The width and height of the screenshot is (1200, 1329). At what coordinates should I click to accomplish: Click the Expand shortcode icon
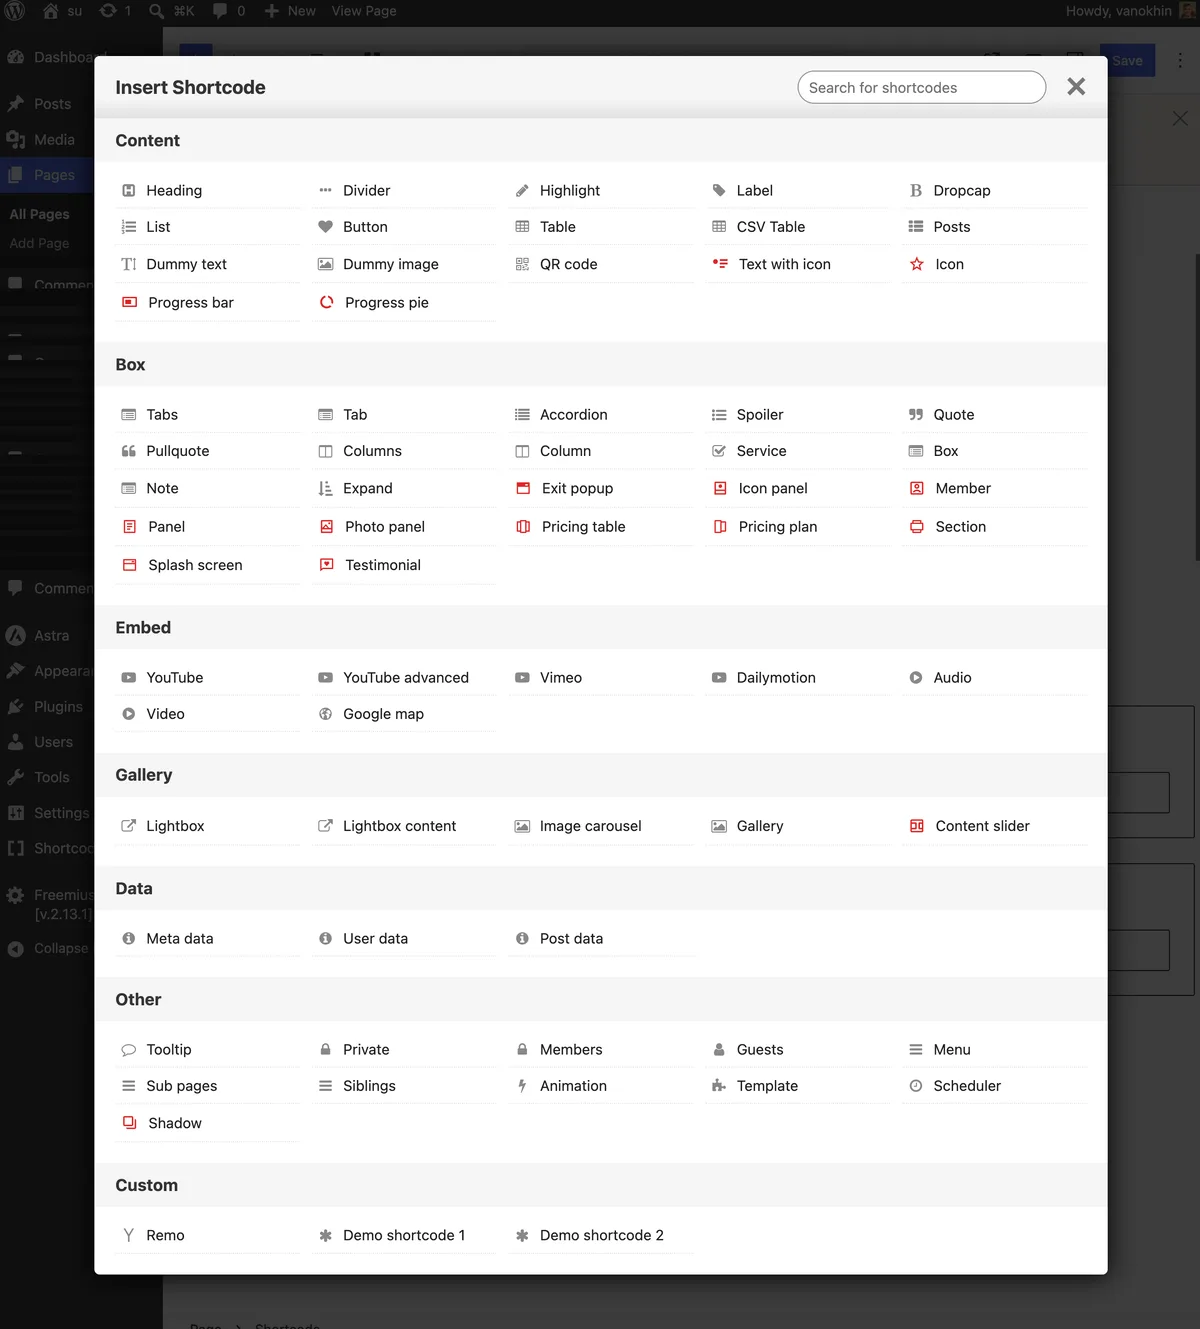click(325, 488)
